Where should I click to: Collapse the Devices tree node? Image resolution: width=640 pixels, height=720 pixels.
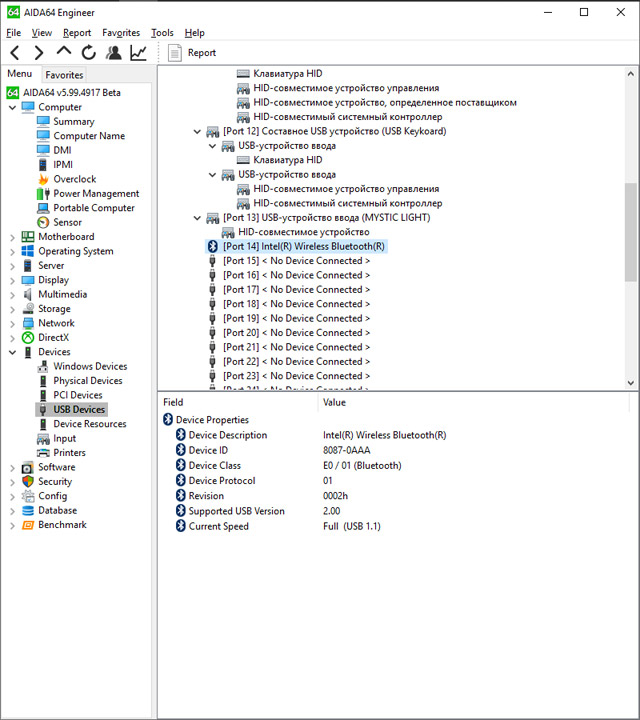[x=12, y=352]
